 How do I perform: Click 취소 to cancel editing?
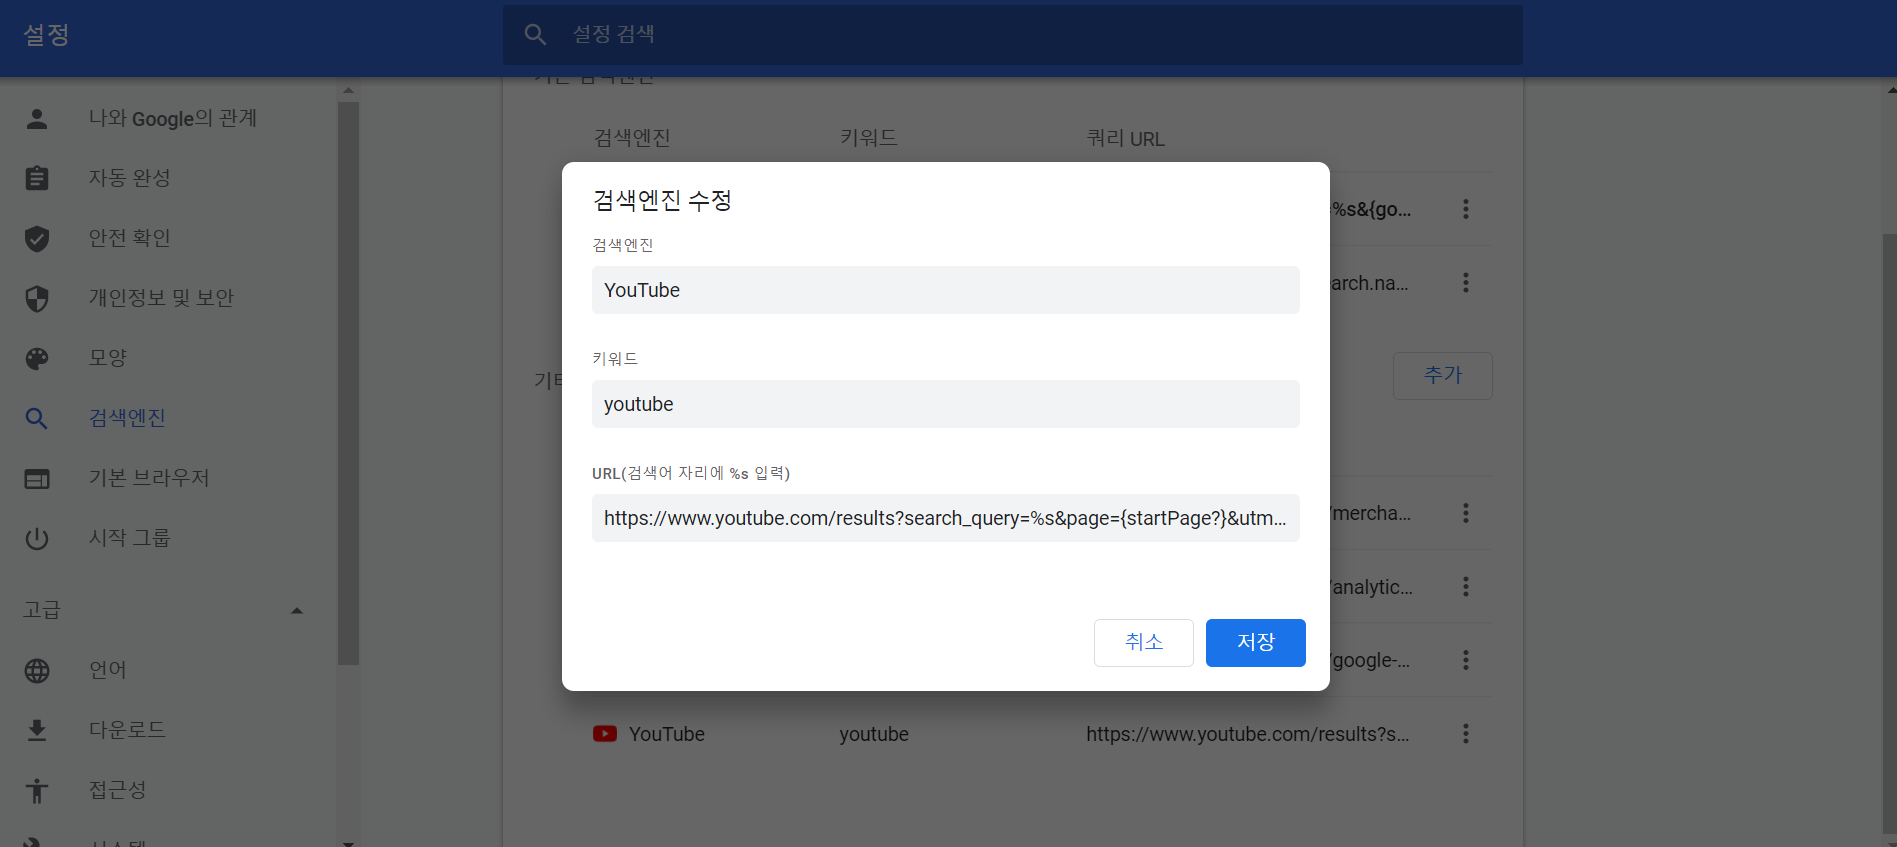[1144, 643]
